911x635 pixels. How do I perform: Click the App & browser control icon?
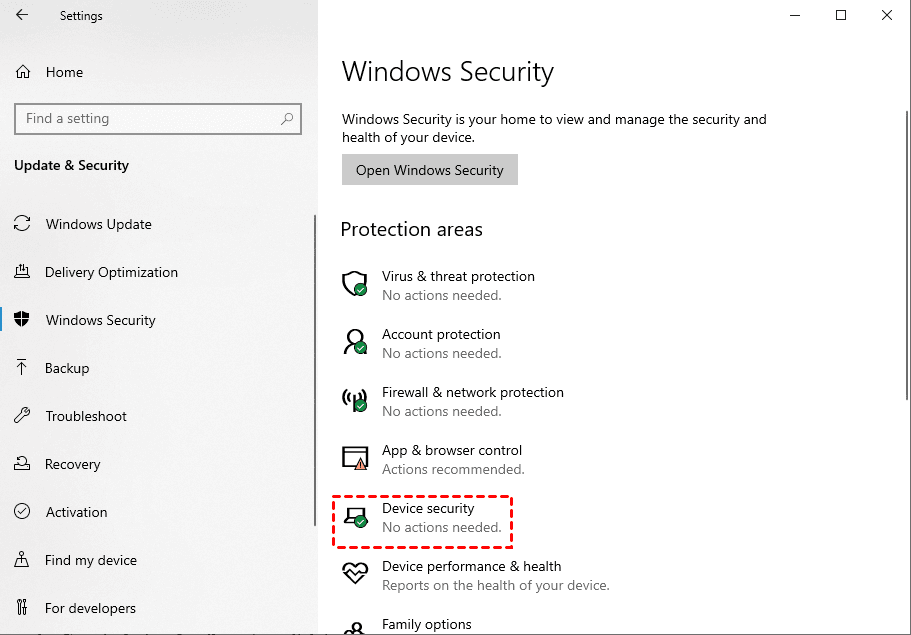(355, 458)
